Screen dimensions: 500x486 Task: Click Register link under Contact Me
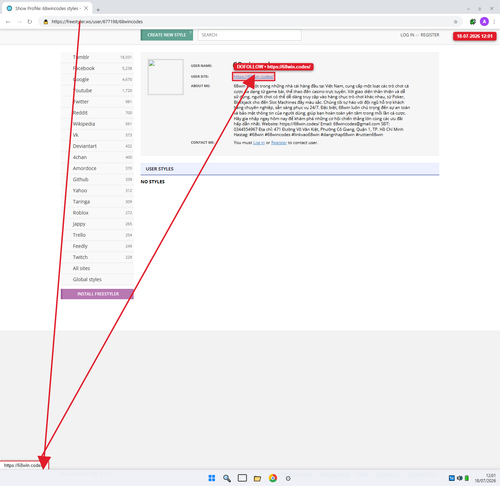tap(279, 143)
